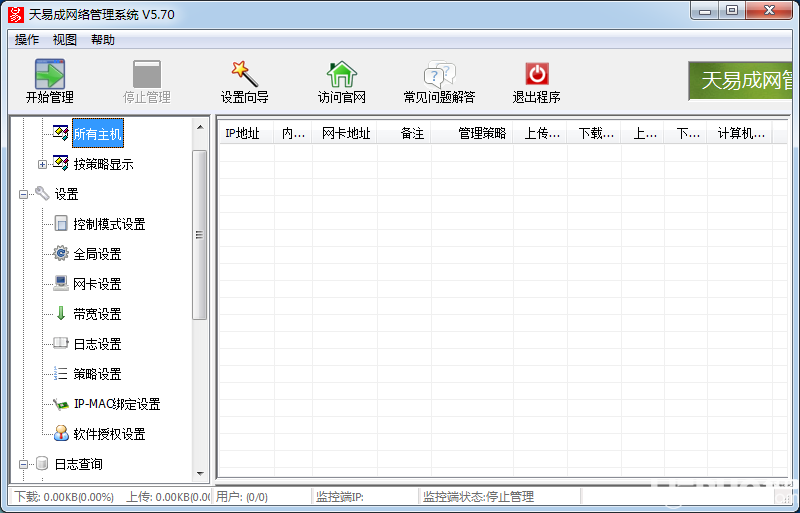The height and width of the screenshot is (513, 800).
Task: Expand the 按策略显示 tree node
Action: point(42,164)
